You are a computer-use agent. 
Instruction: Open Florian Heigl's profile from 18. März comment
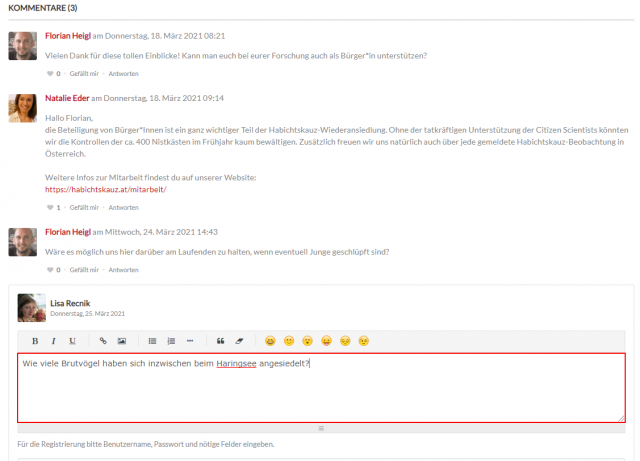[x=68, y=36]
